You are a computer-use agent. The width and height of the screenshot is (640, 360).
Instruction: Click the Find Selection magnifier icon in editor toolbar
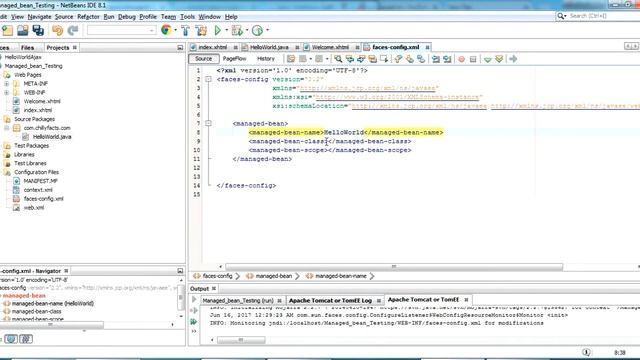pos(338,59)
